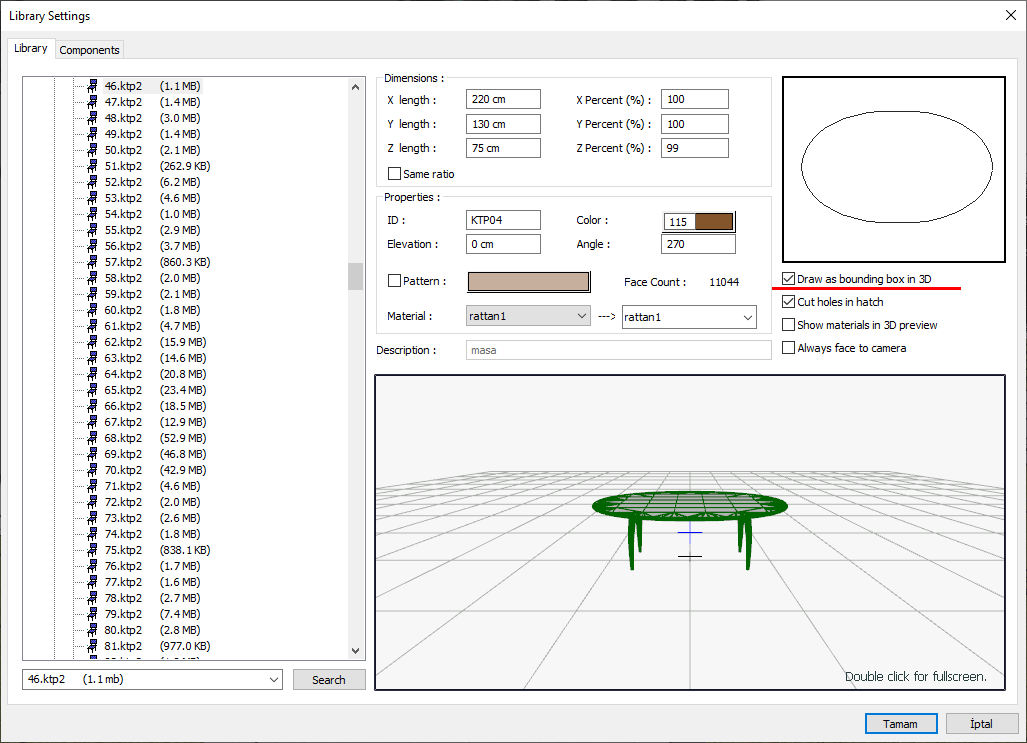This screenshot has width=1027, height=743.
Task: Click the icon beside 62.ktp2
Action: click(91, 342)
